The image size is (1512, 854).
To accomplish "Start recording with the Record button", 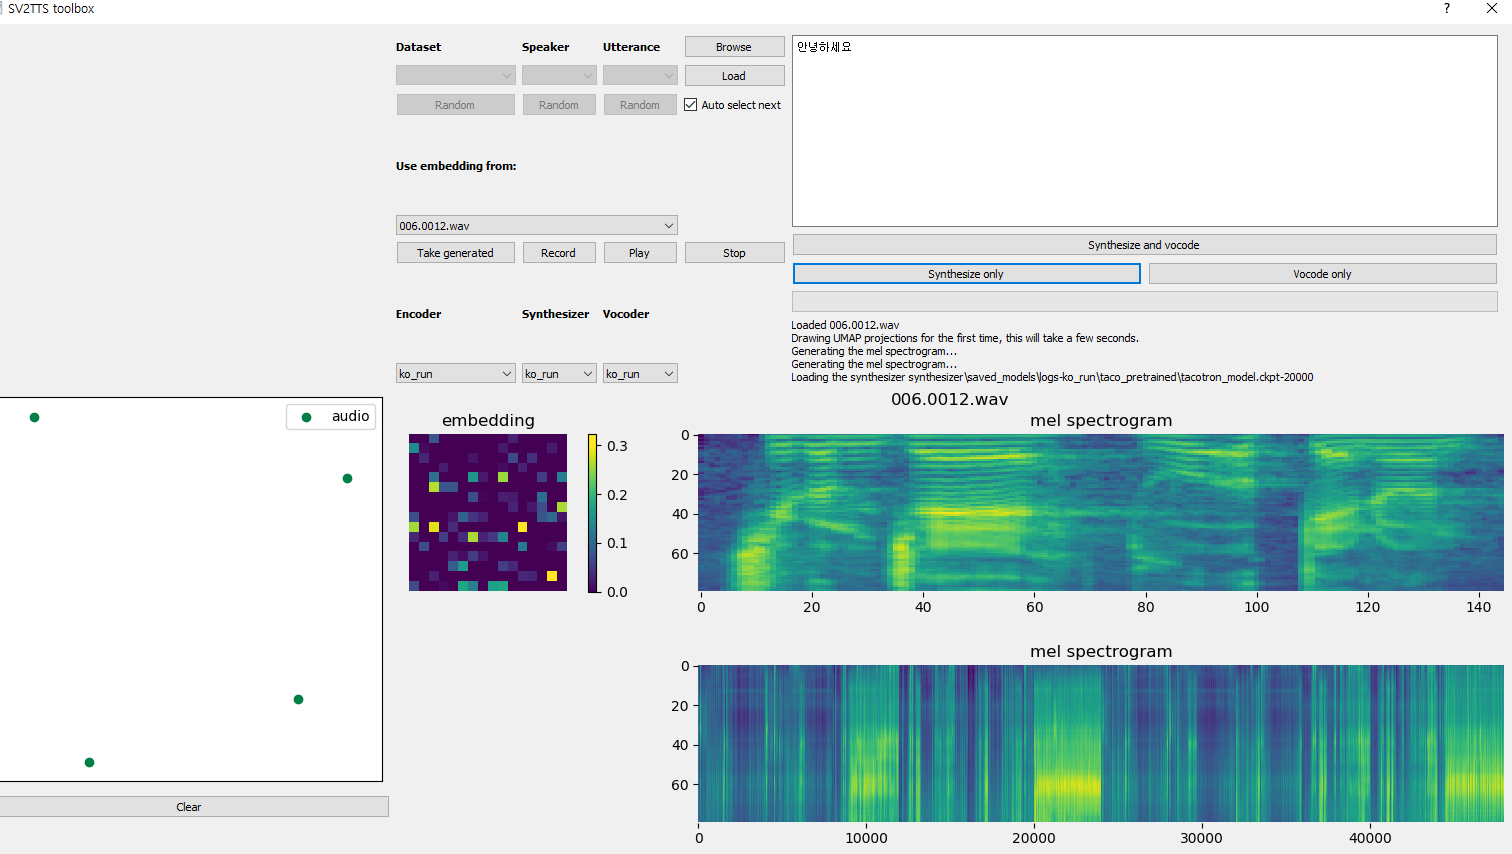I will 559,252.
